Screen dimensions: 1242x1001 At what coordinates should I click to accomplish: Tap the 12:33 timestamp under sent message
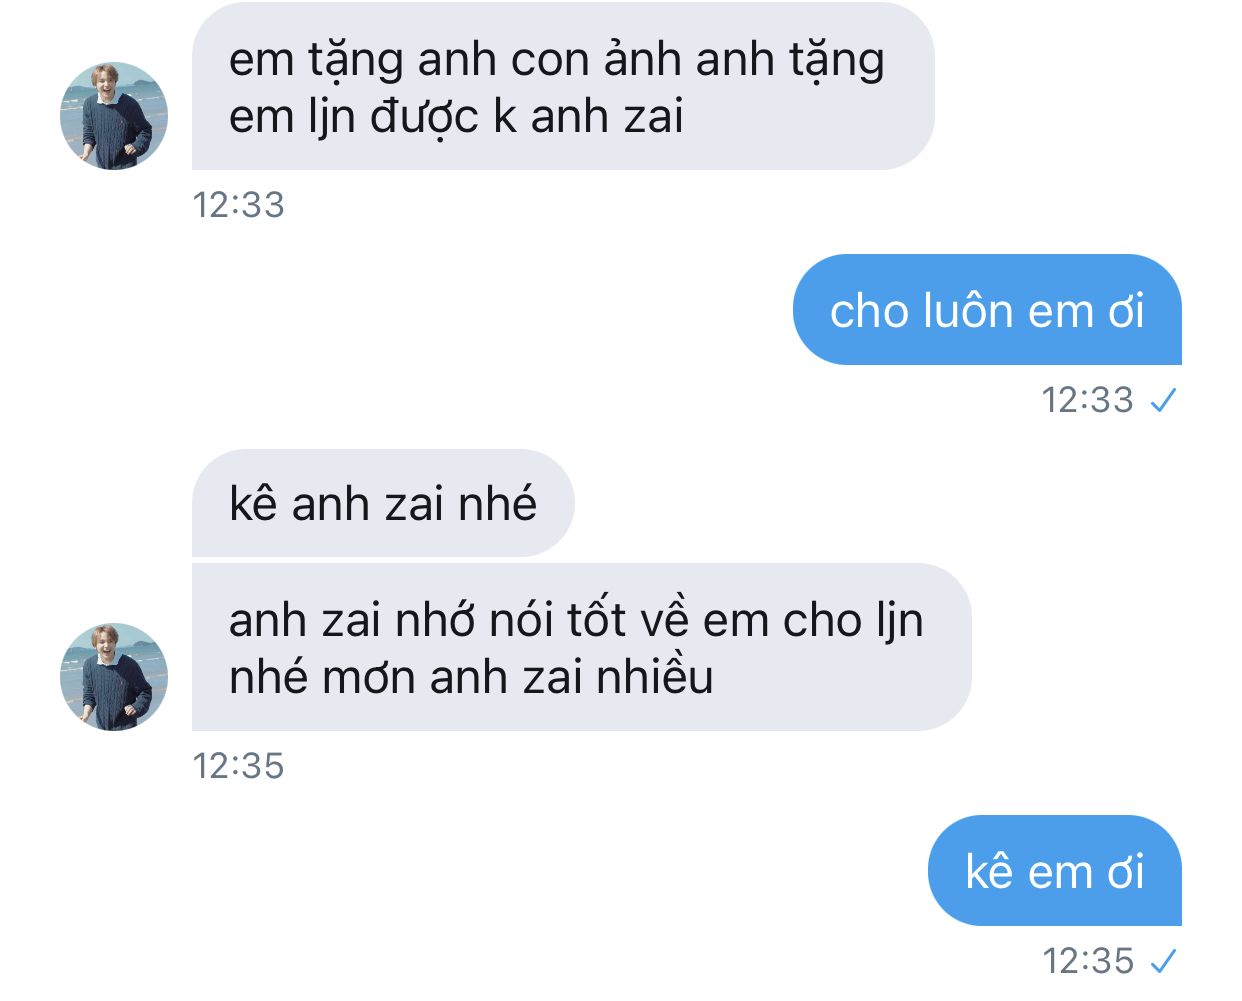pos(1087,400)
